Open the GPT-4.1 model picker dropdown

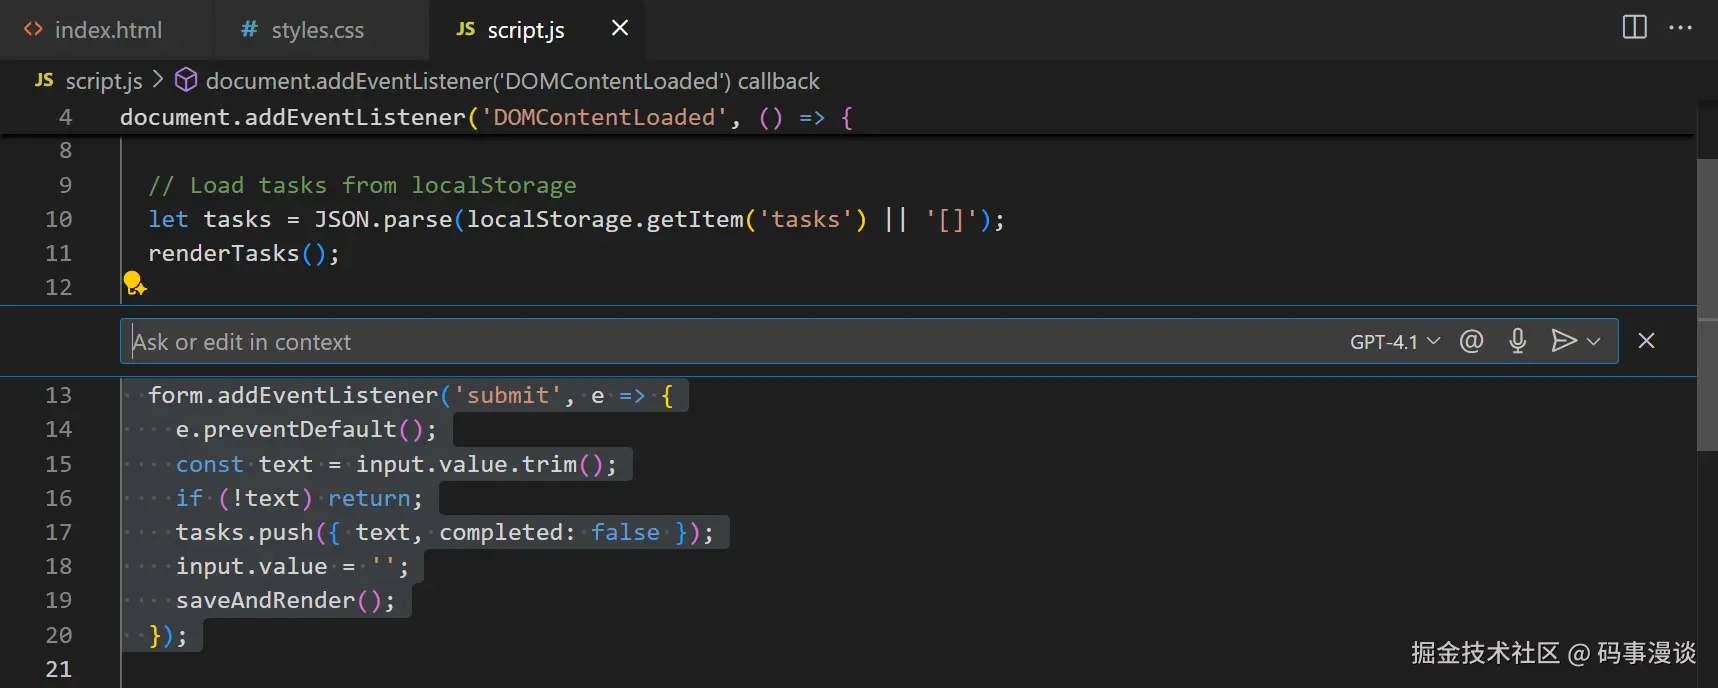pos(1394,341)
